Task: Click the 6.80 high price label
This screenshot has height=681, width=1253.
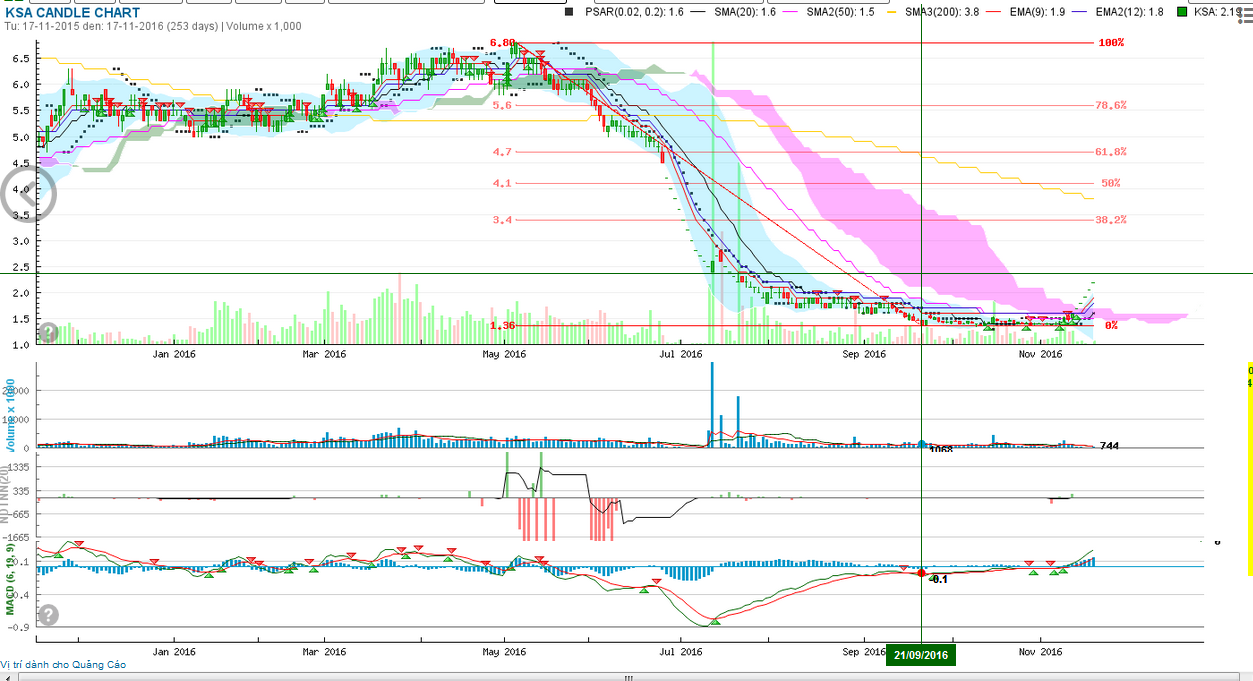Action: pyautogui.click(x=502, y=43)
